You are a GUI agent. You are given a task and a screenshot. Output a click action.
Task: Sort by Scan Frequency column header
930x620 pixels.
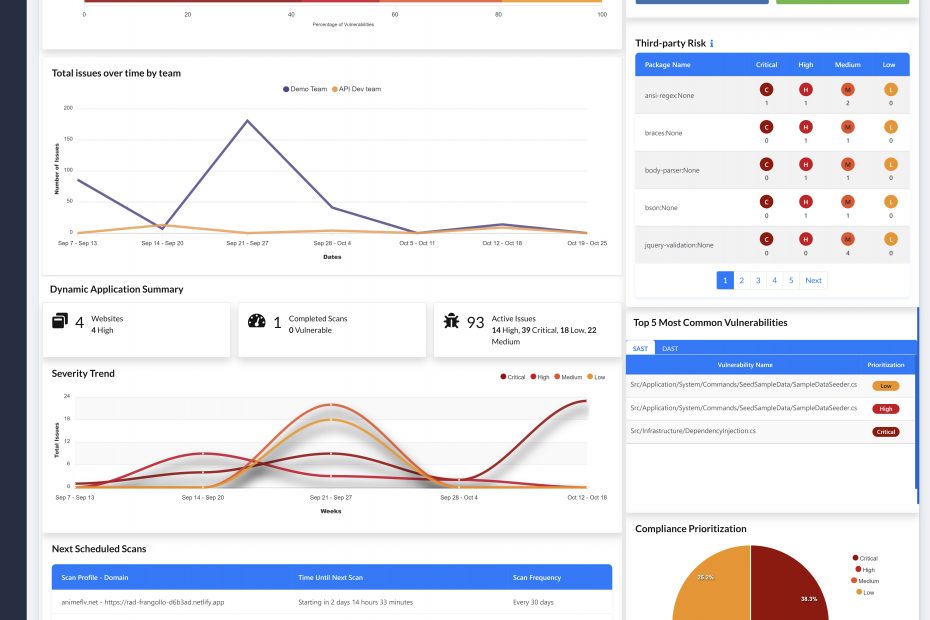pos(537,577)
